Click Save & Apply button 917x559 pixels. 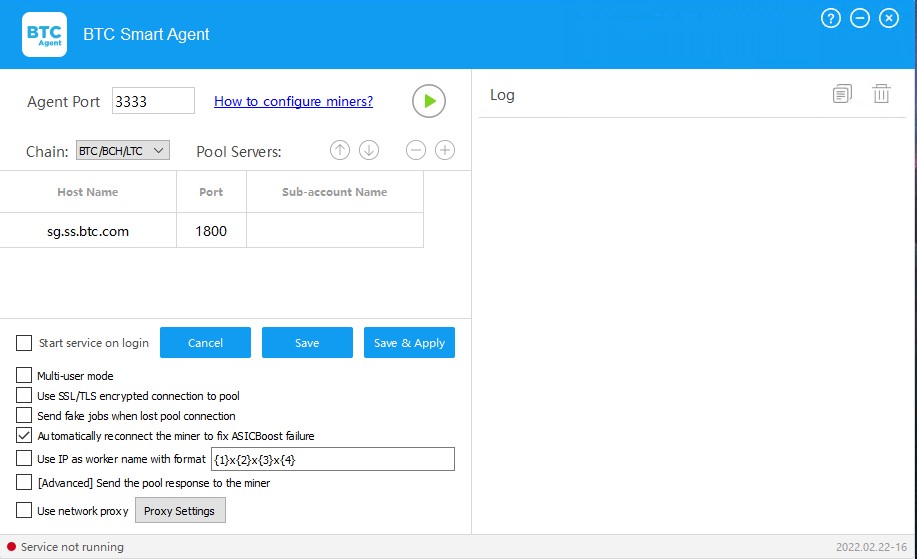pos(409,343)
